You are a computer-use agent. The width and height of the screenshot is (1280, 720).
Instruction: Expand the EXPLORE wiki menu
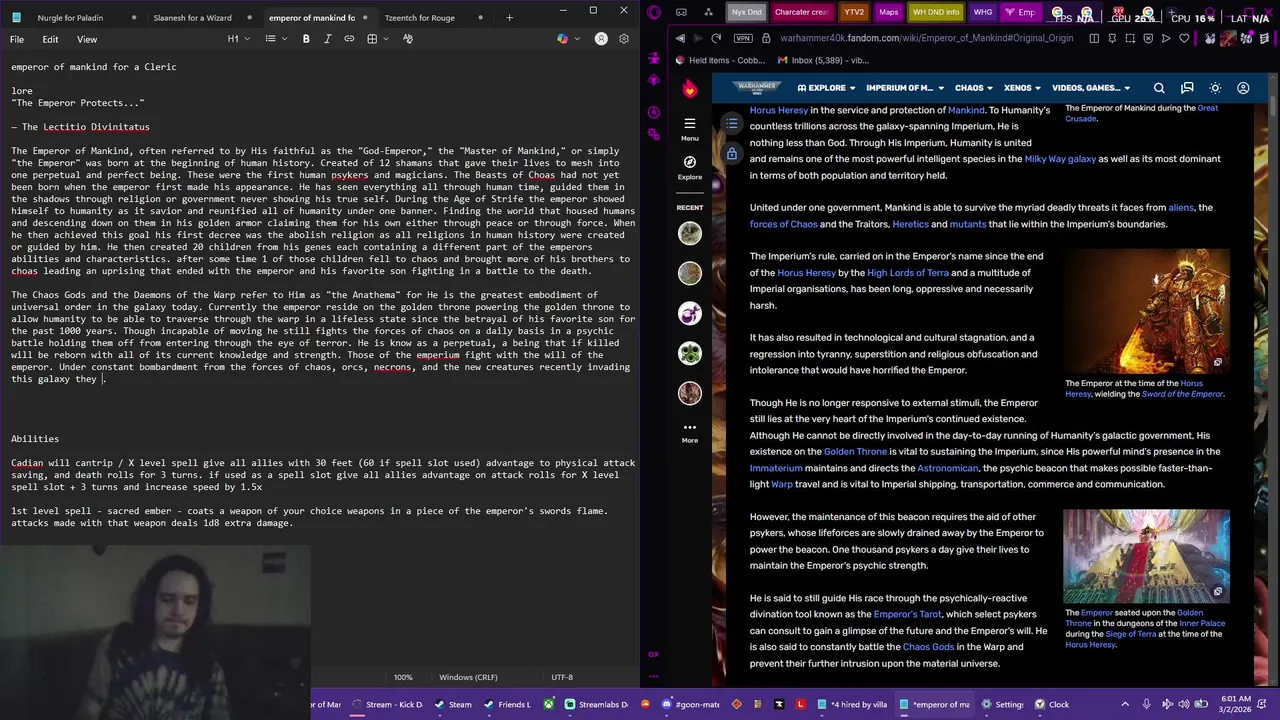pyautogui.click(x=826, y=88)
